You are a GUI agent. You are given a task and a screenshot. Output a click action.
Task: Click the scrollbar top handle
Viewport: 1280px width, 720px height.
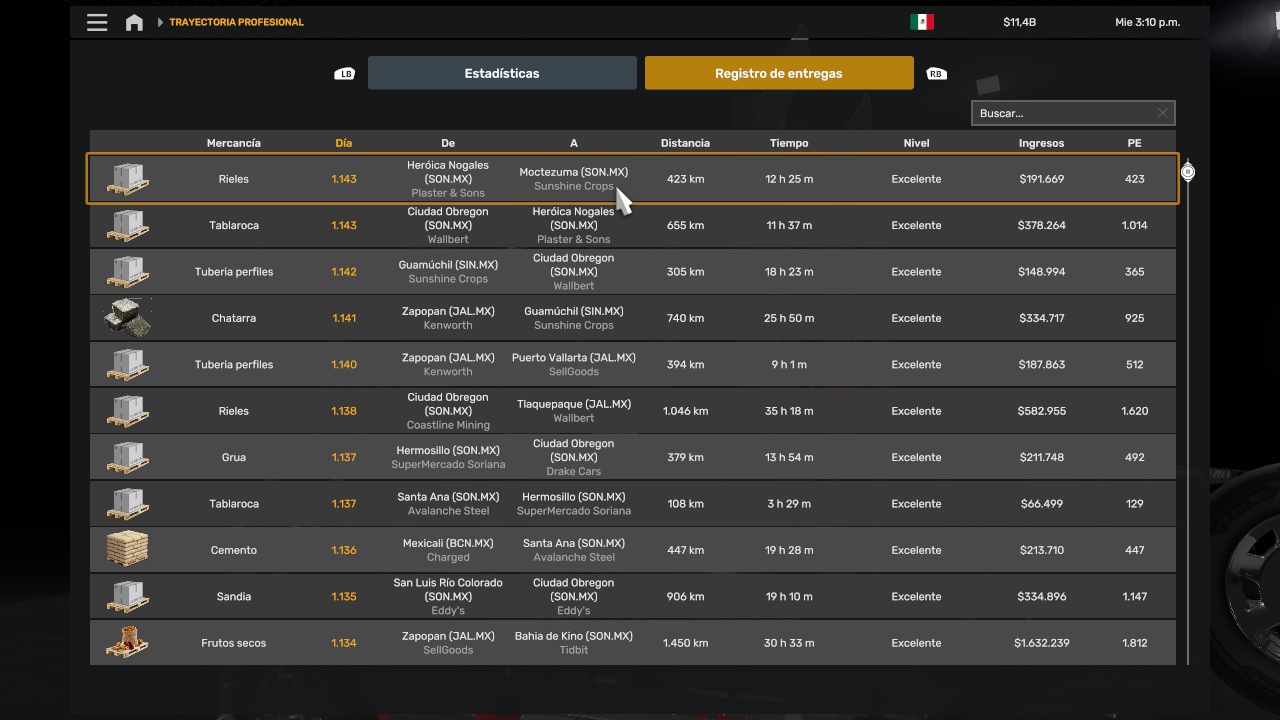click(x=1188, y=172)
